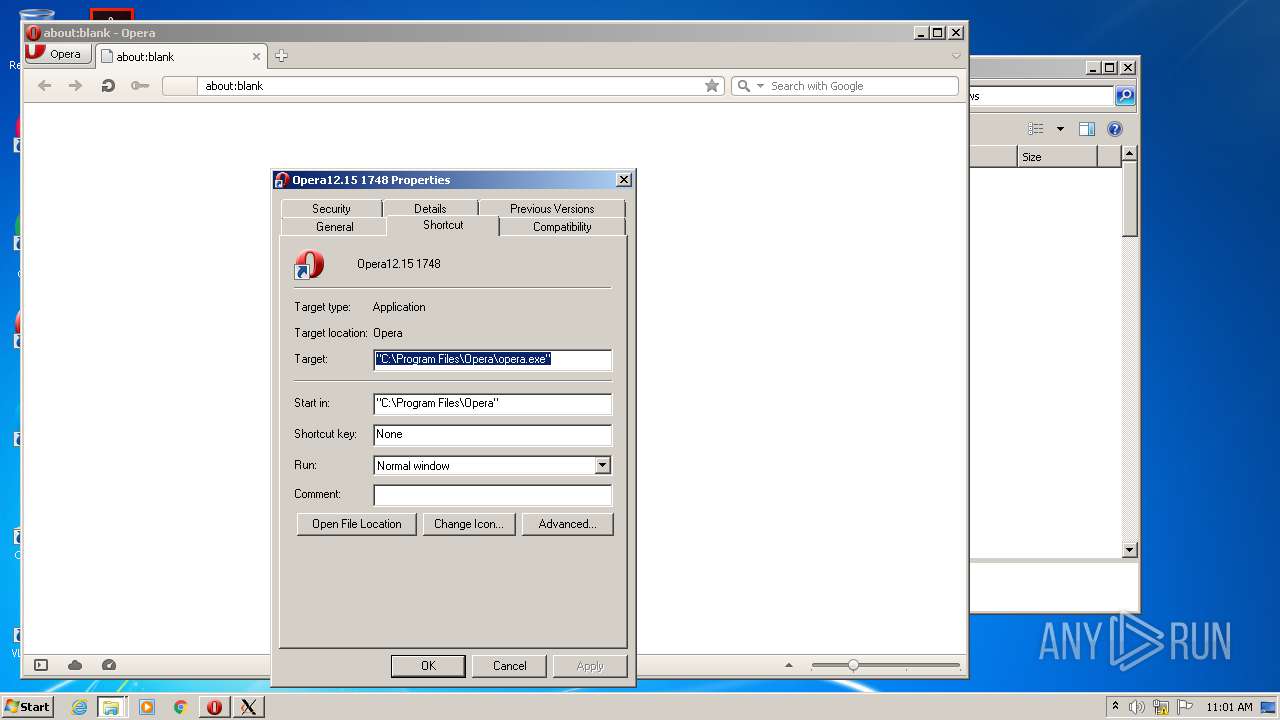This screenshot has width=1280, height=720.
Task: Open the zoom level arrow in Opera
Action: [x=789, y=665]
